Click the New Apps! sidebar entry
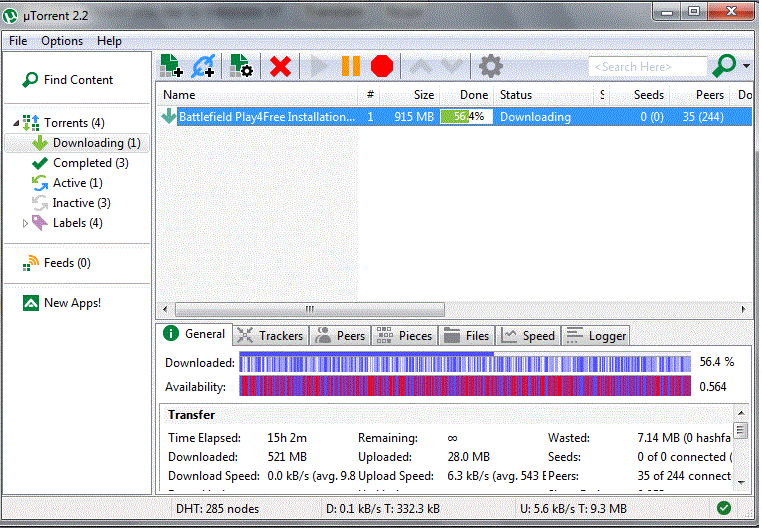The image size is (762, 528). 72,303
